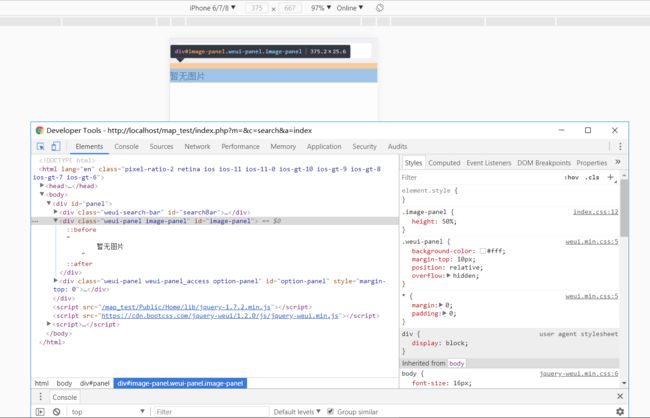650x418 pixels.
Task: Switch to the Elements tab
Action: (x=89, y=146)
